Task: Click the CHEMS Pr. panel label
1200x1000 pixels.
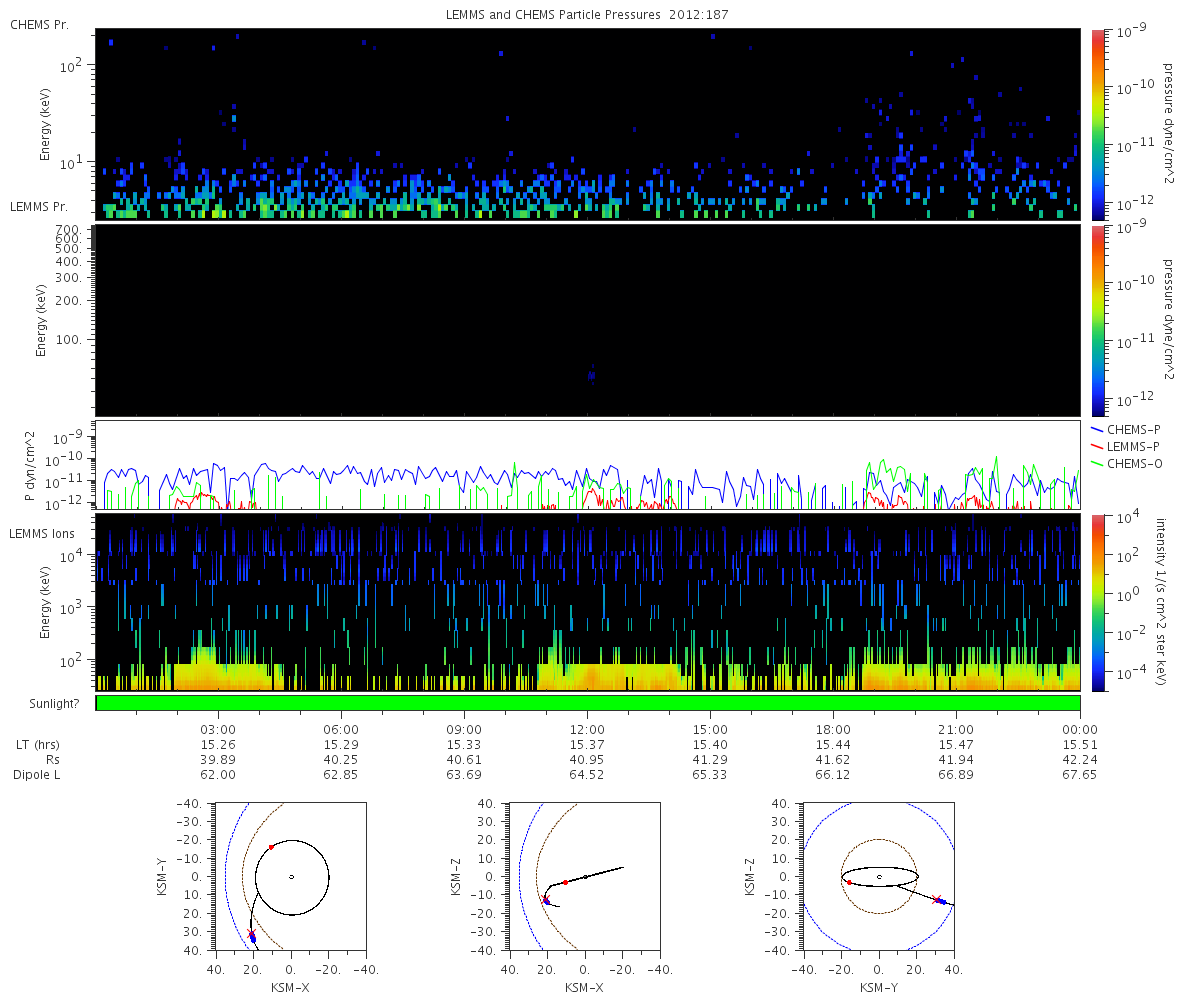Action: (x=39, y=24)
